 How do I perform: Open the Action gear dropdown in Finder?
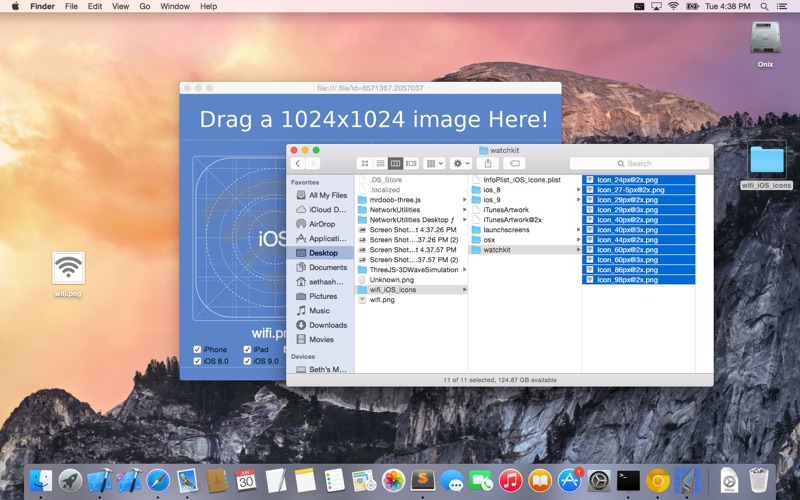point(461,163)
